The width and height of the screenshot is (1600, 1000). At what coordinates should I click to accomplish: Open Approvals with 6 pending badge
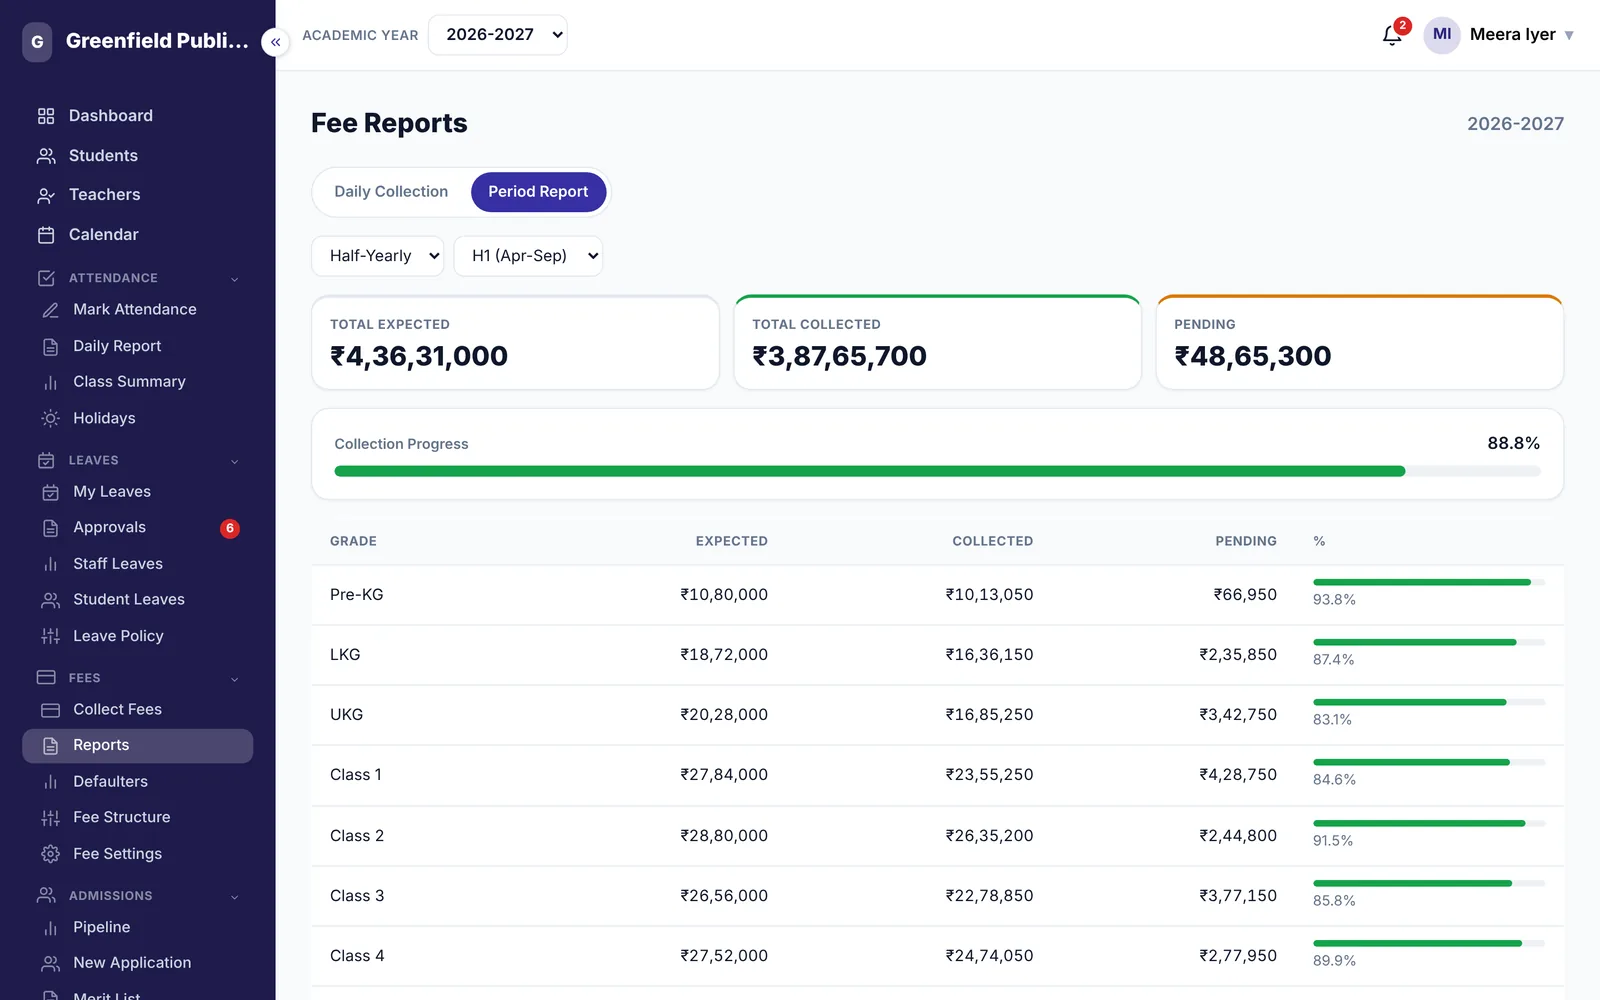coord(137,528)
